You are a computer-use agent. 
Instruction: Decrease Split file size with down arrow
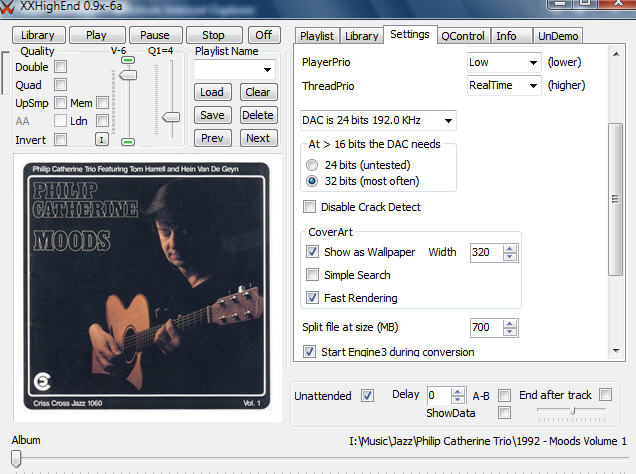[509, 332]
